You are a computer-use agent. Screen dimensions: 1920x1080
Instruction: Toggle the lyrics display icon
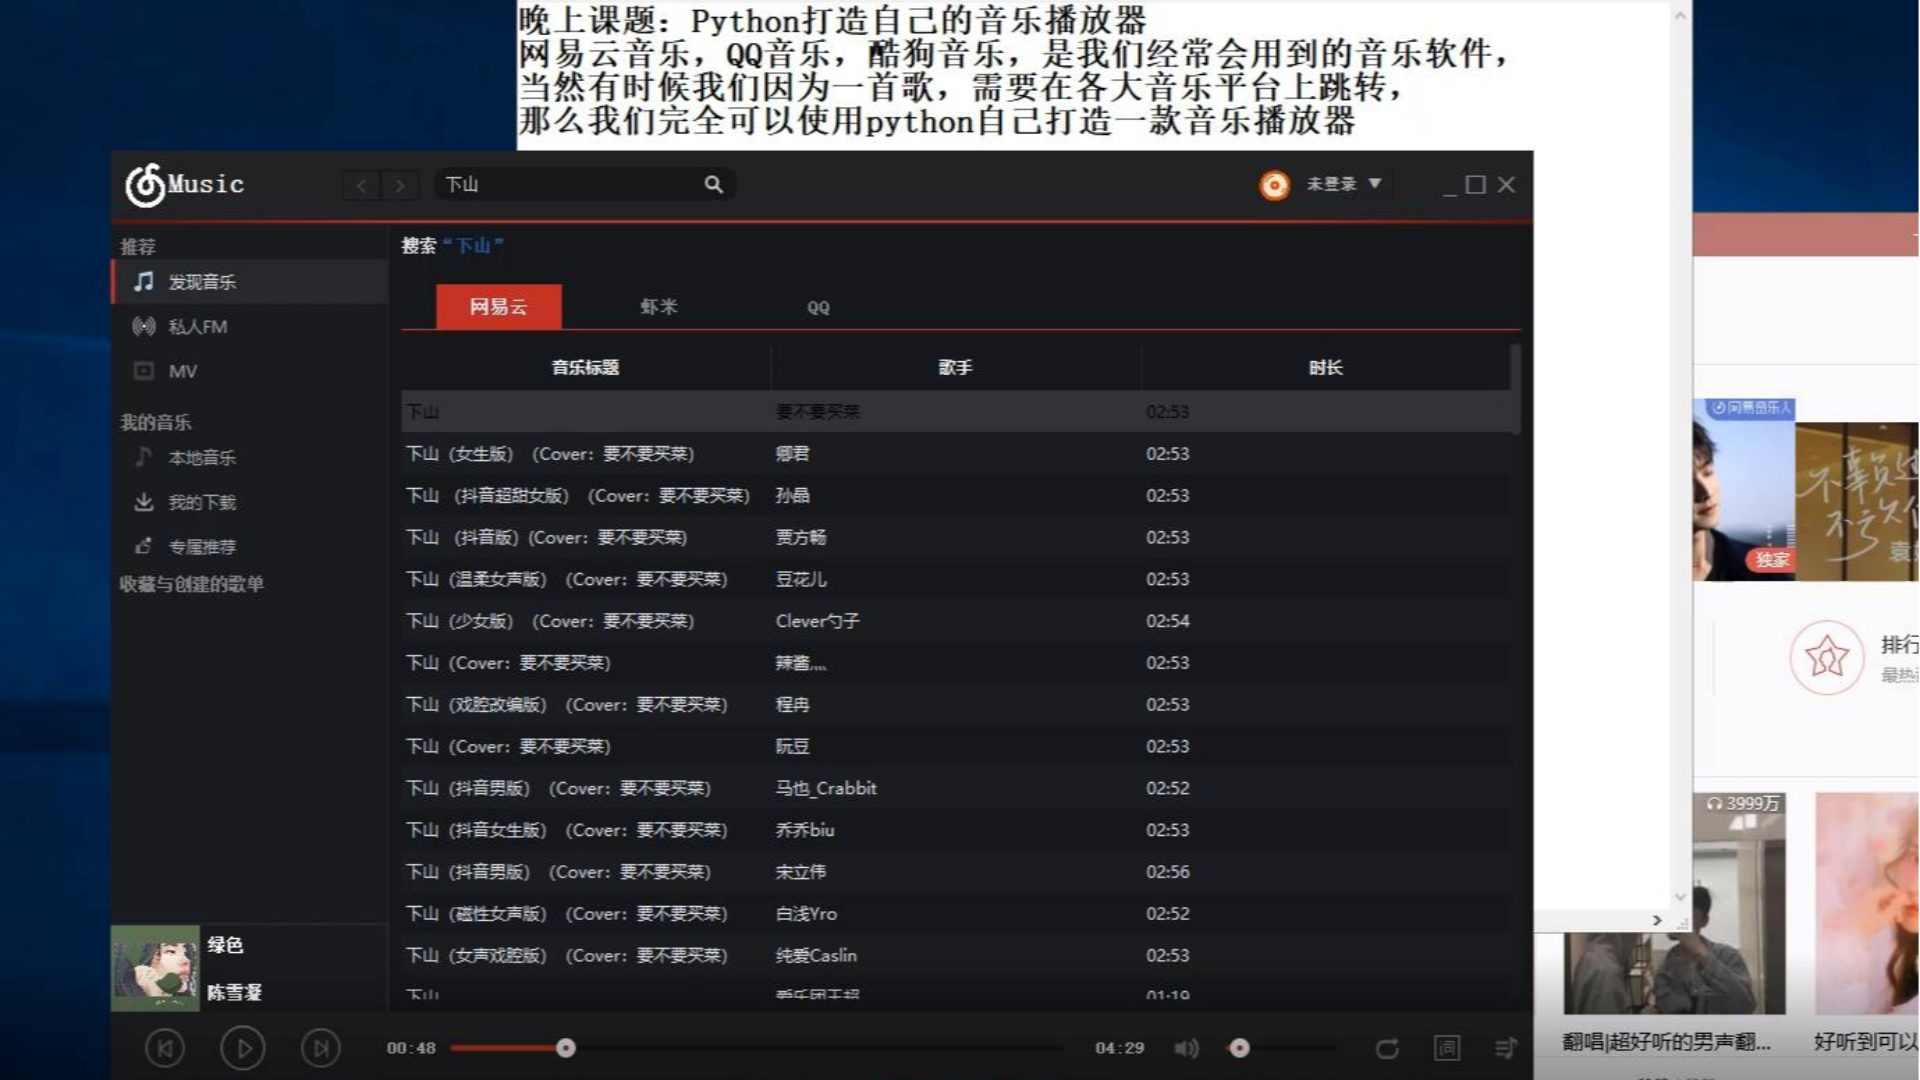click(x=1447, y=1048)
